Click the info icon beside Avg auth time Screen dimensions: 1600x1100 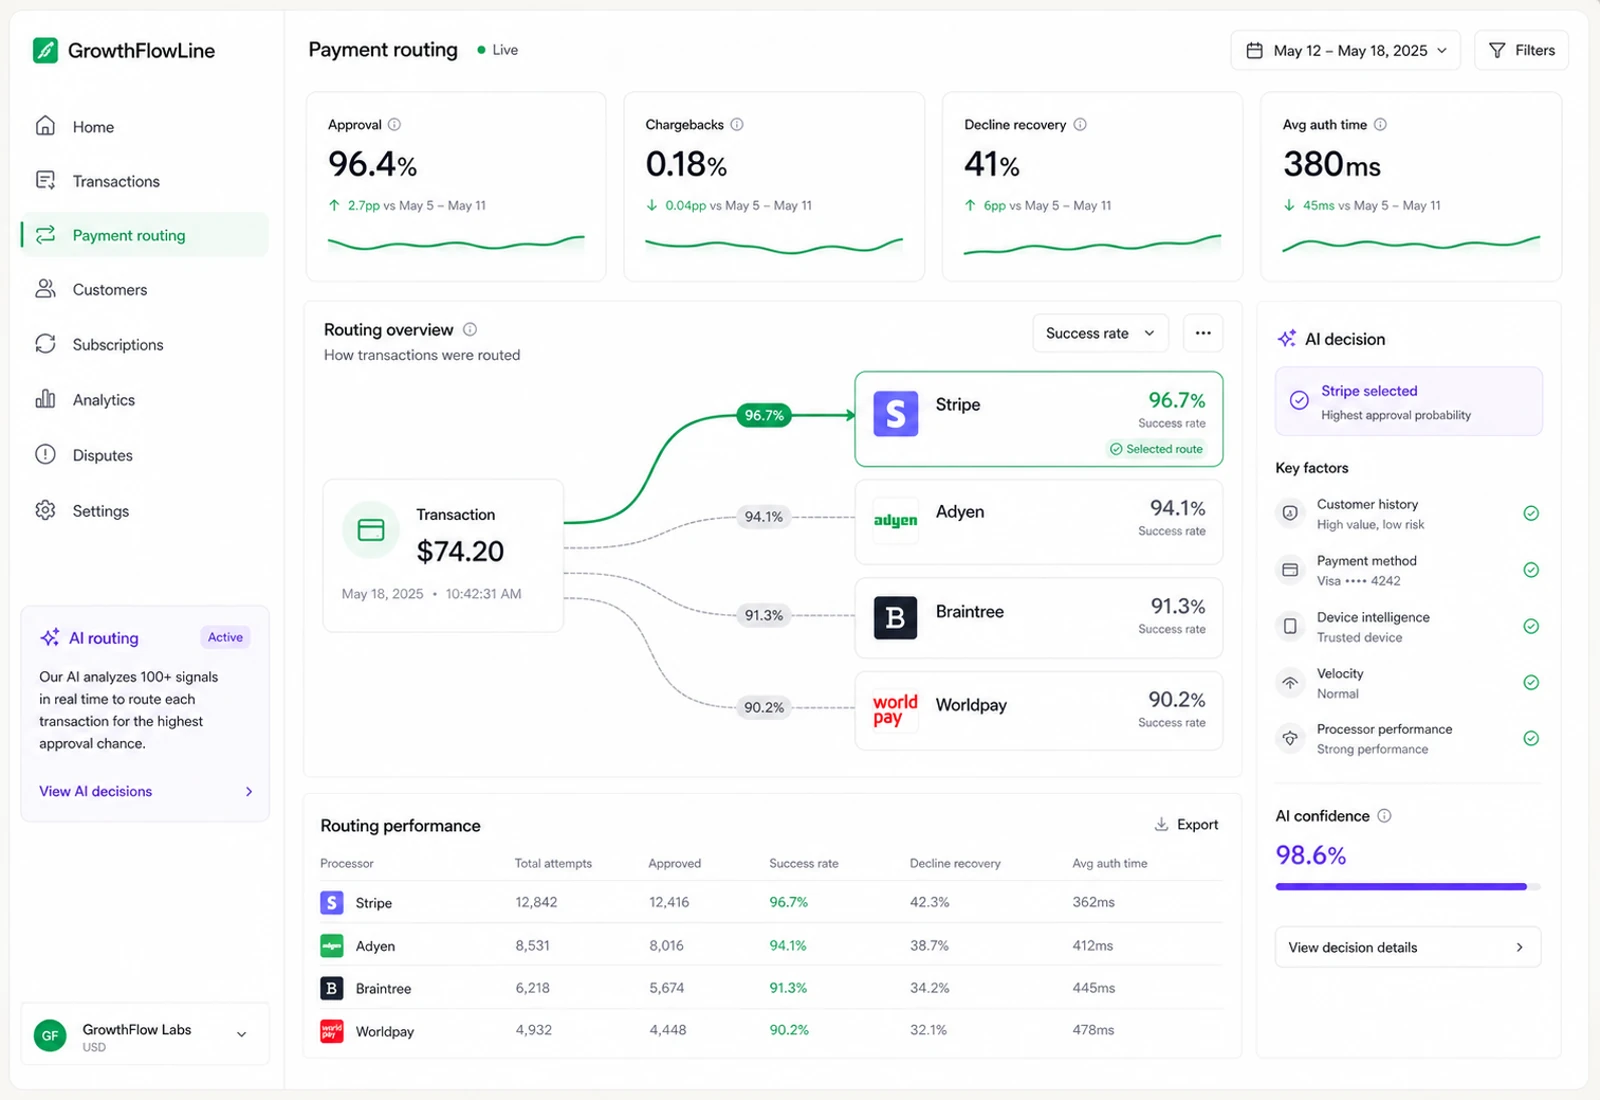[x=1380, y=125]
